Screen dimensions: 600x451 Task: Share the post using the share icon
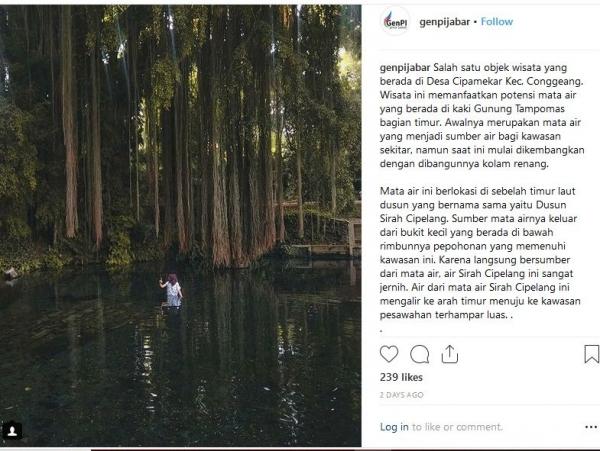pos(450,354)
